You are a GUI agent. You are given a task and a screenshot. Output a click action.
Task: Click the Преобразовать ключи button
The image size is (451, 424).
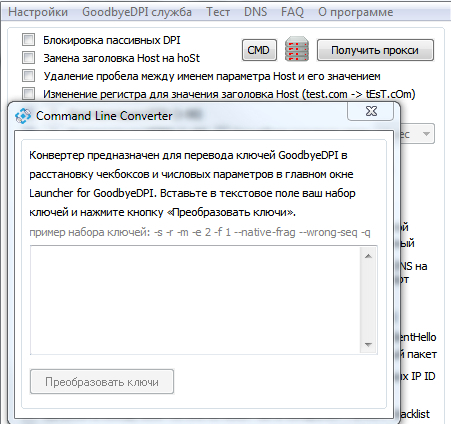point(102,382)
